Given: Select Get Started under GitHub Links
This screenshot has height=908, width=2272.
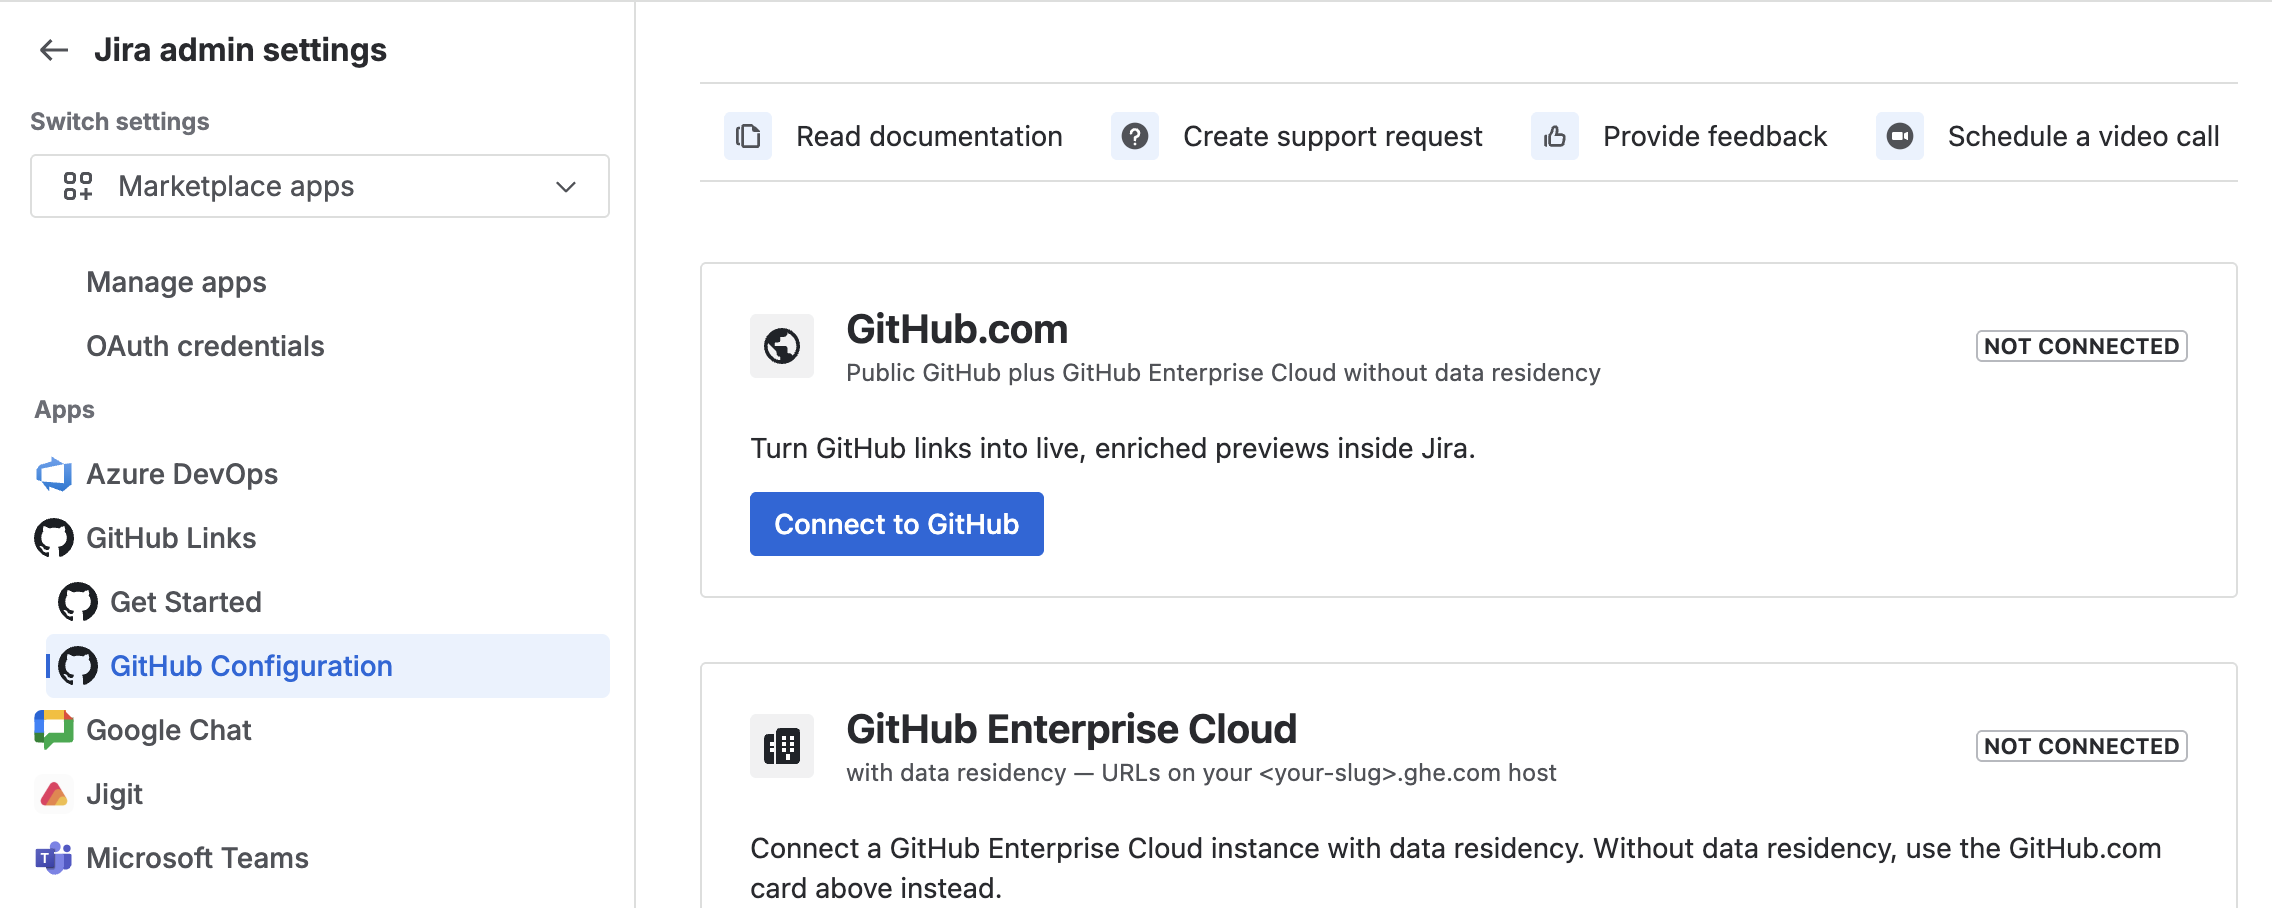Looking at the screenshot, I should [186, 602].
